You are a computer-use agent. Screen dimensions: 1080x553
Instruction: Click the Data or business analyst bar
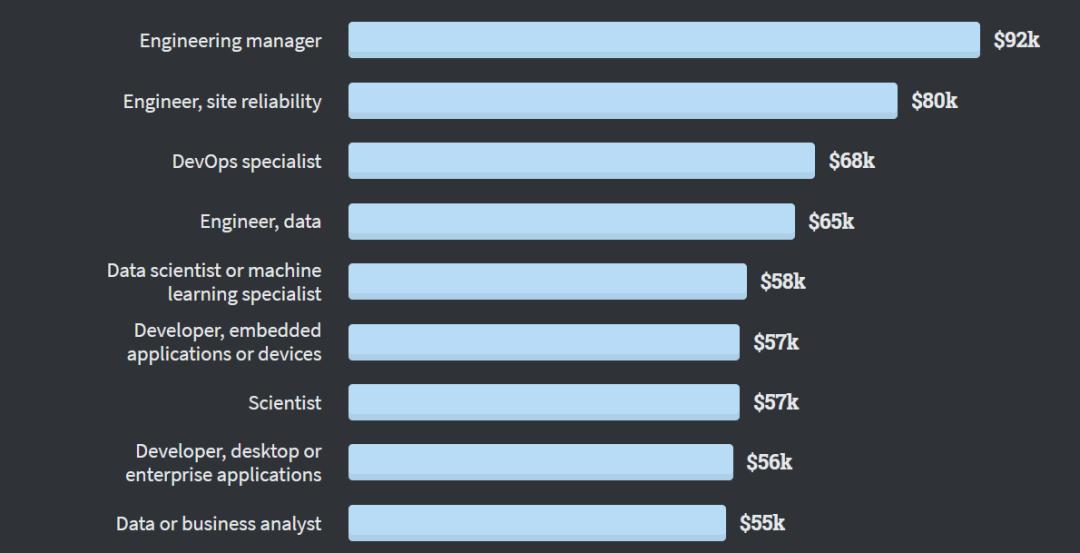point(537,523)
